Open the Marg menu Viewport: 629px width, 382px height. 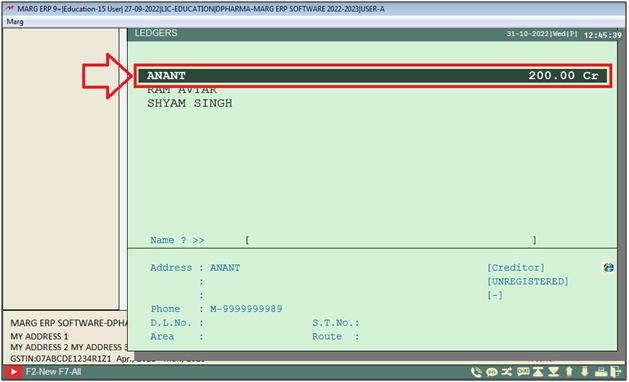(x=15, y=22)
